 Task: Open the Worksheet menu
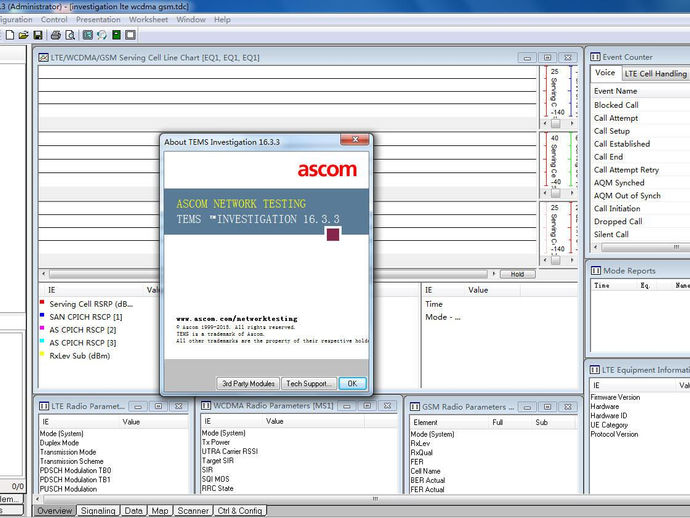point(148,19)
